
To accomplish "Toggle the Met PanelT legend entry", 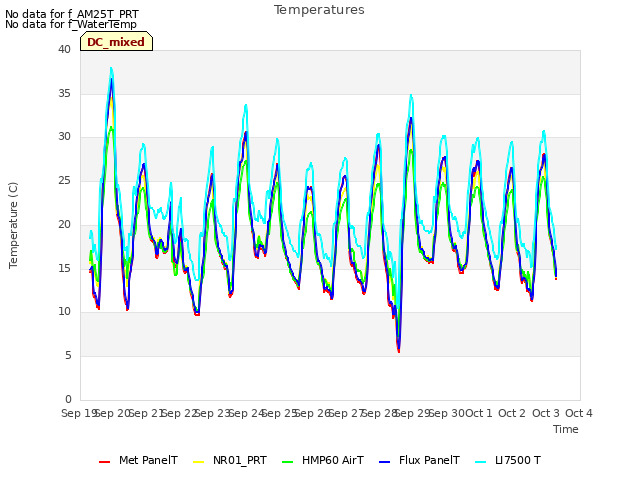I will point(138,460).
